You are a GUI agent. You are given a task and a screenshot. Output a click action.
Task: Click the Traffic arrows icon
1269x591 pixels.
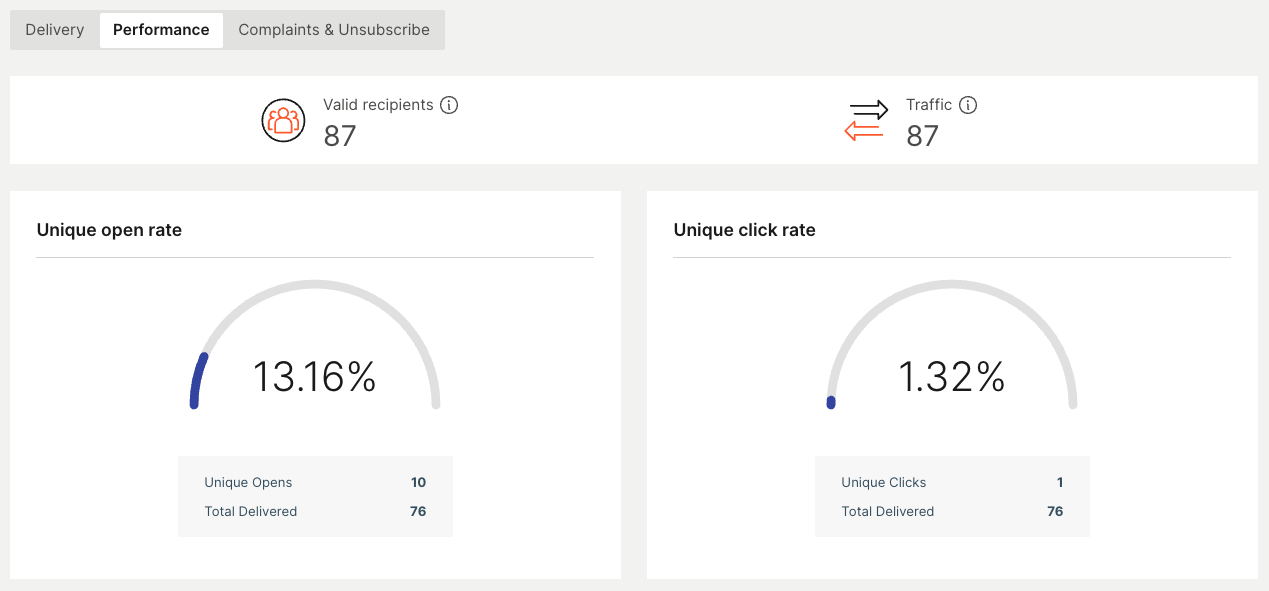tap(866, 120)
